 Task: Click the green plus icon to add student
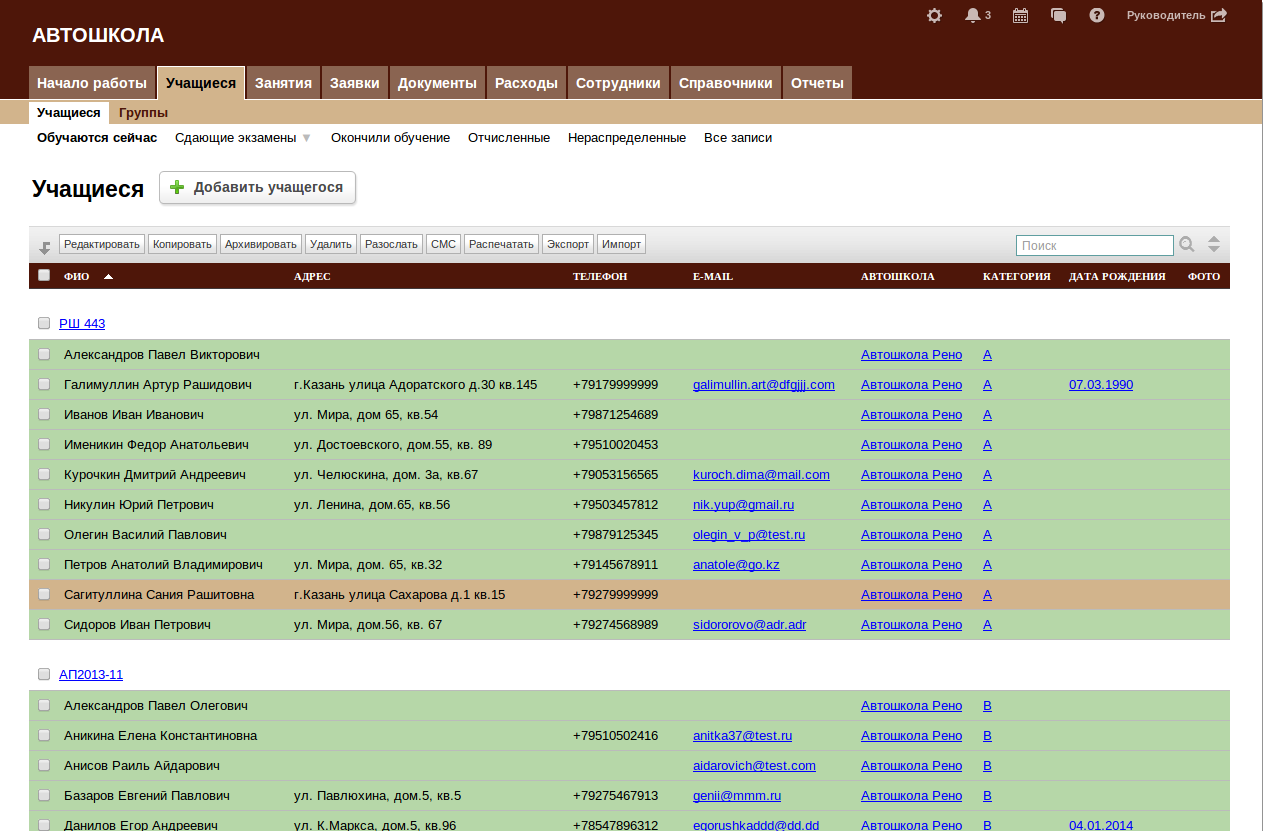coord(177,188)
